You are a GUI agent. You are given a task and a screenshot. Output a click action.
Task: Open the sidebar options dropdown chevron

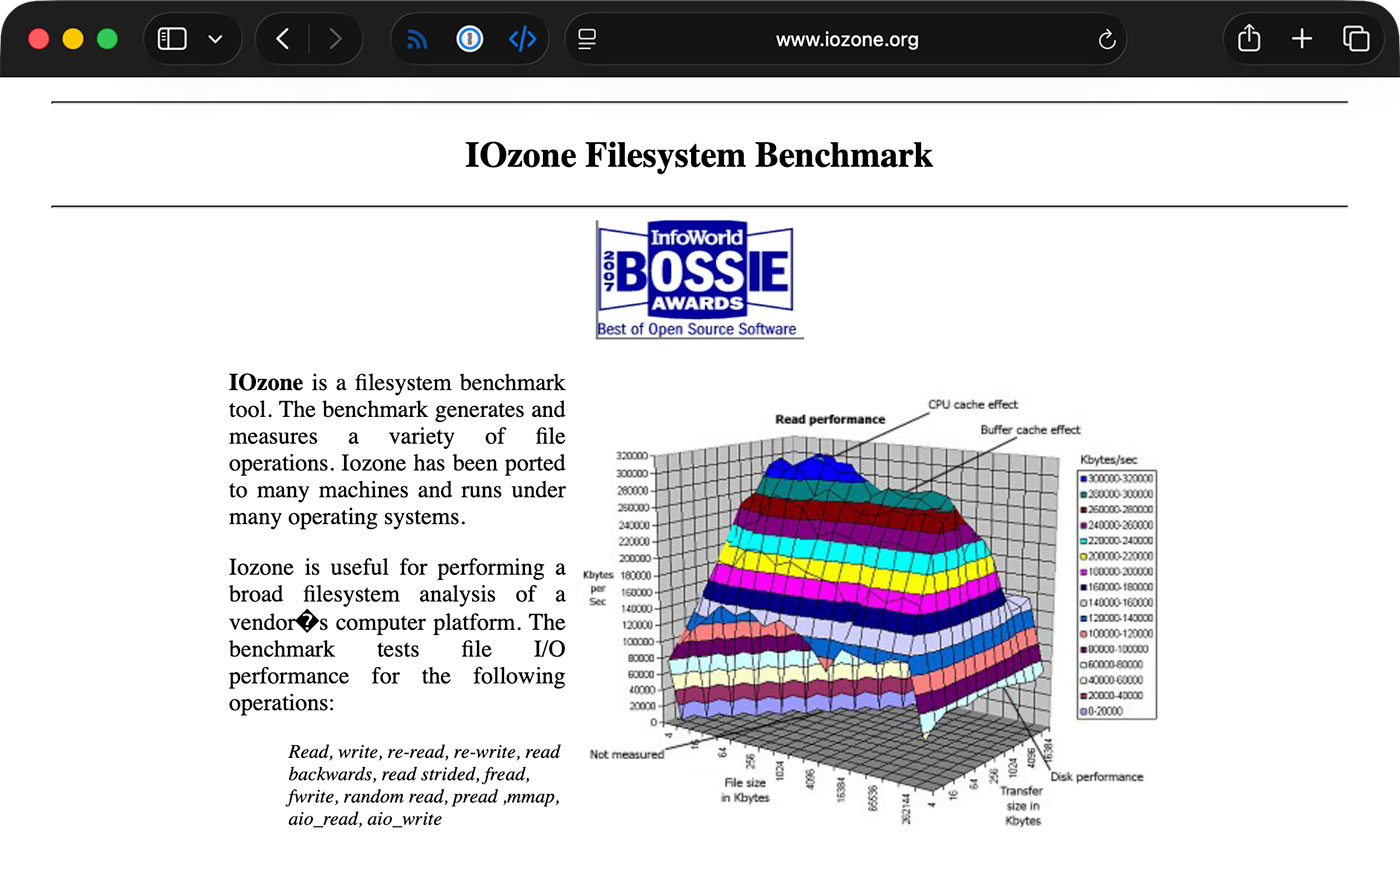pyautogui.click(x=215, y=40)
